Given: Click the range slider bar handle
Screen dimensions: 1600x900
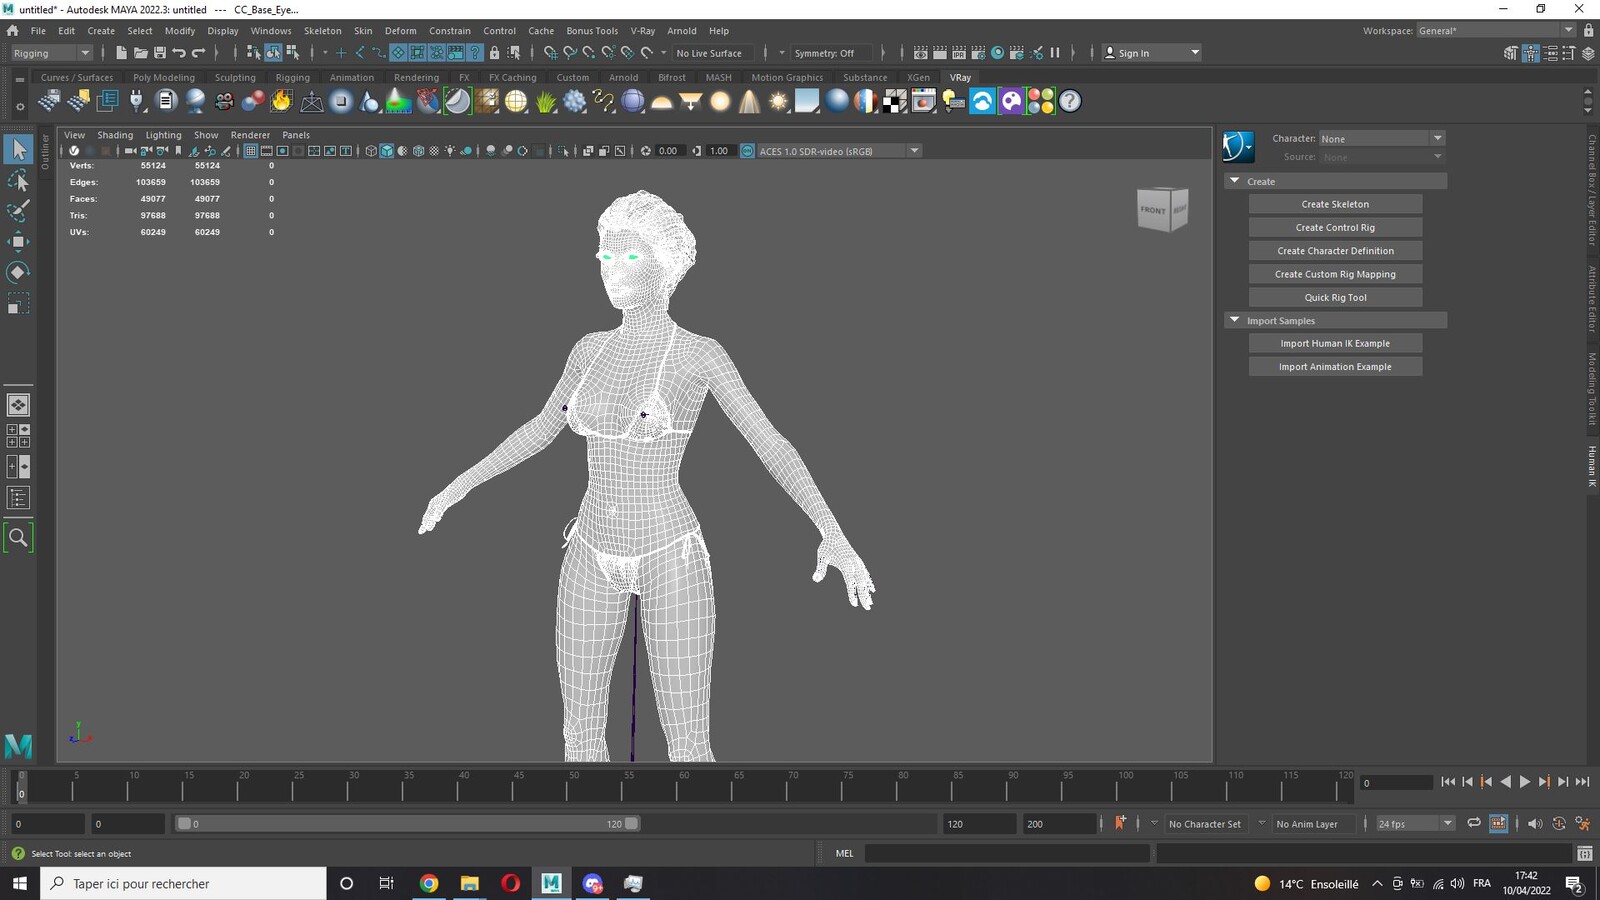Looking at the screenshot, I should pos(408,824).
